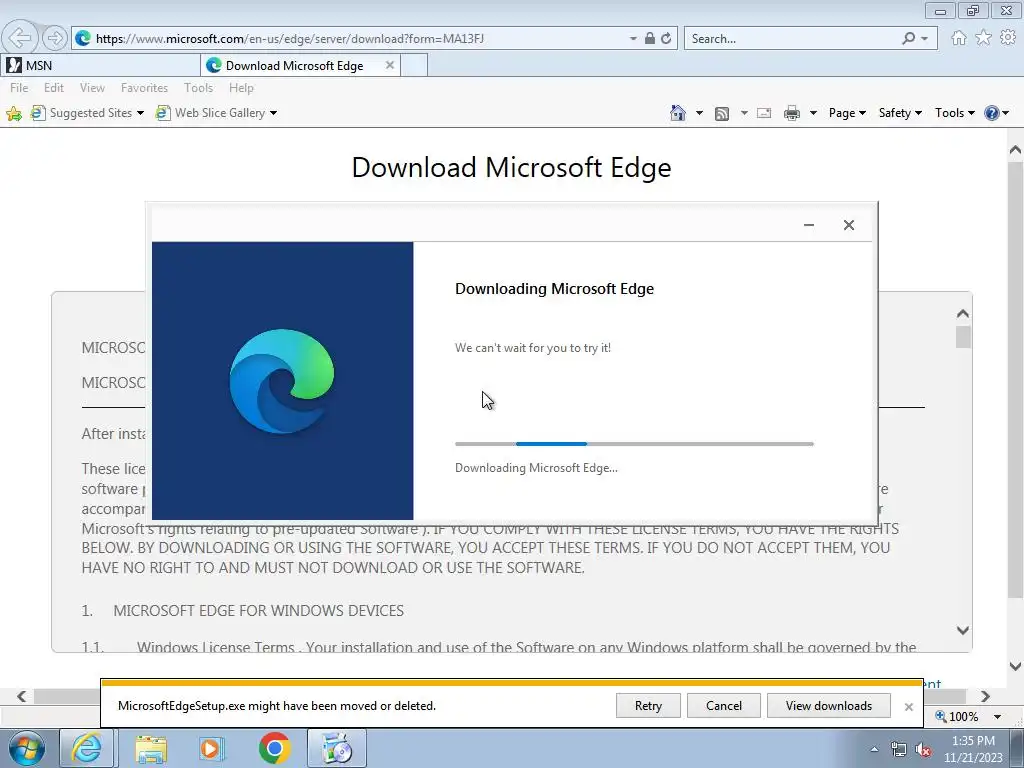
Task: Click the refresh icon in address bar
Action: pos(666,39)
